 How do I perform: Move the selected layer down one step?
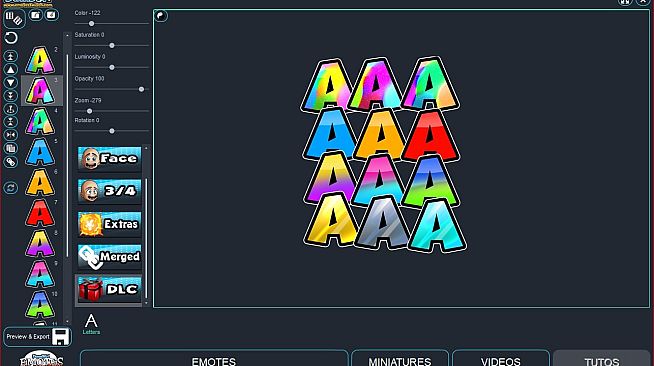(11, 83)
